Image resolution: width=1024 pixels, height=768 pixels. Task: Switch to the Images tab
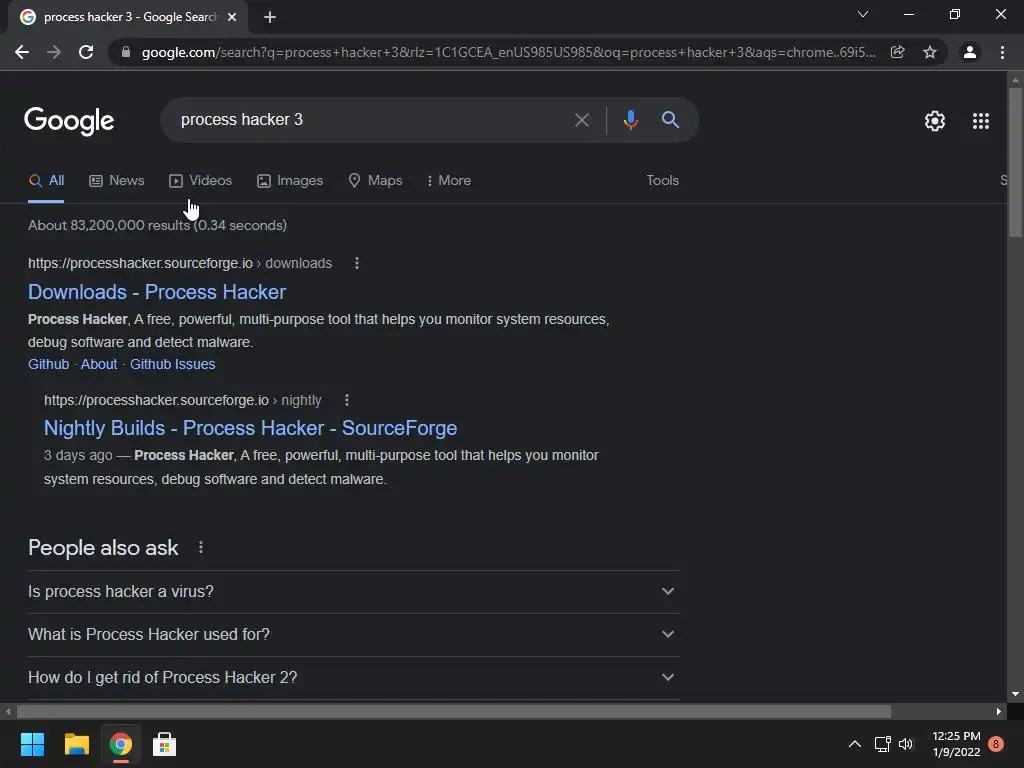tap(290, 181)
